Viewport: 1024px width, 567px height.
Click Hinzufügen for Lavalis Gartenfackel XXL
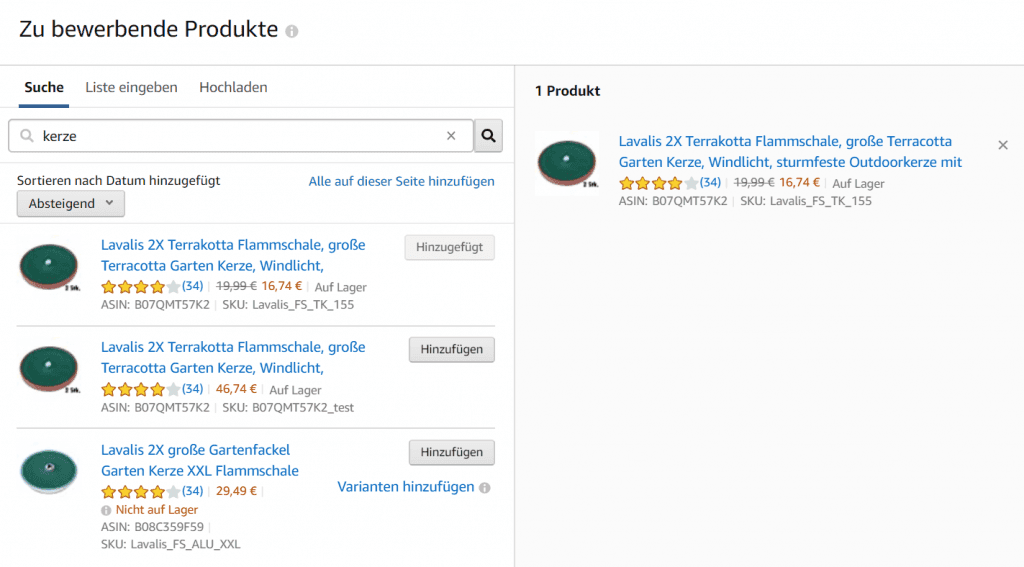click(451, 452)
